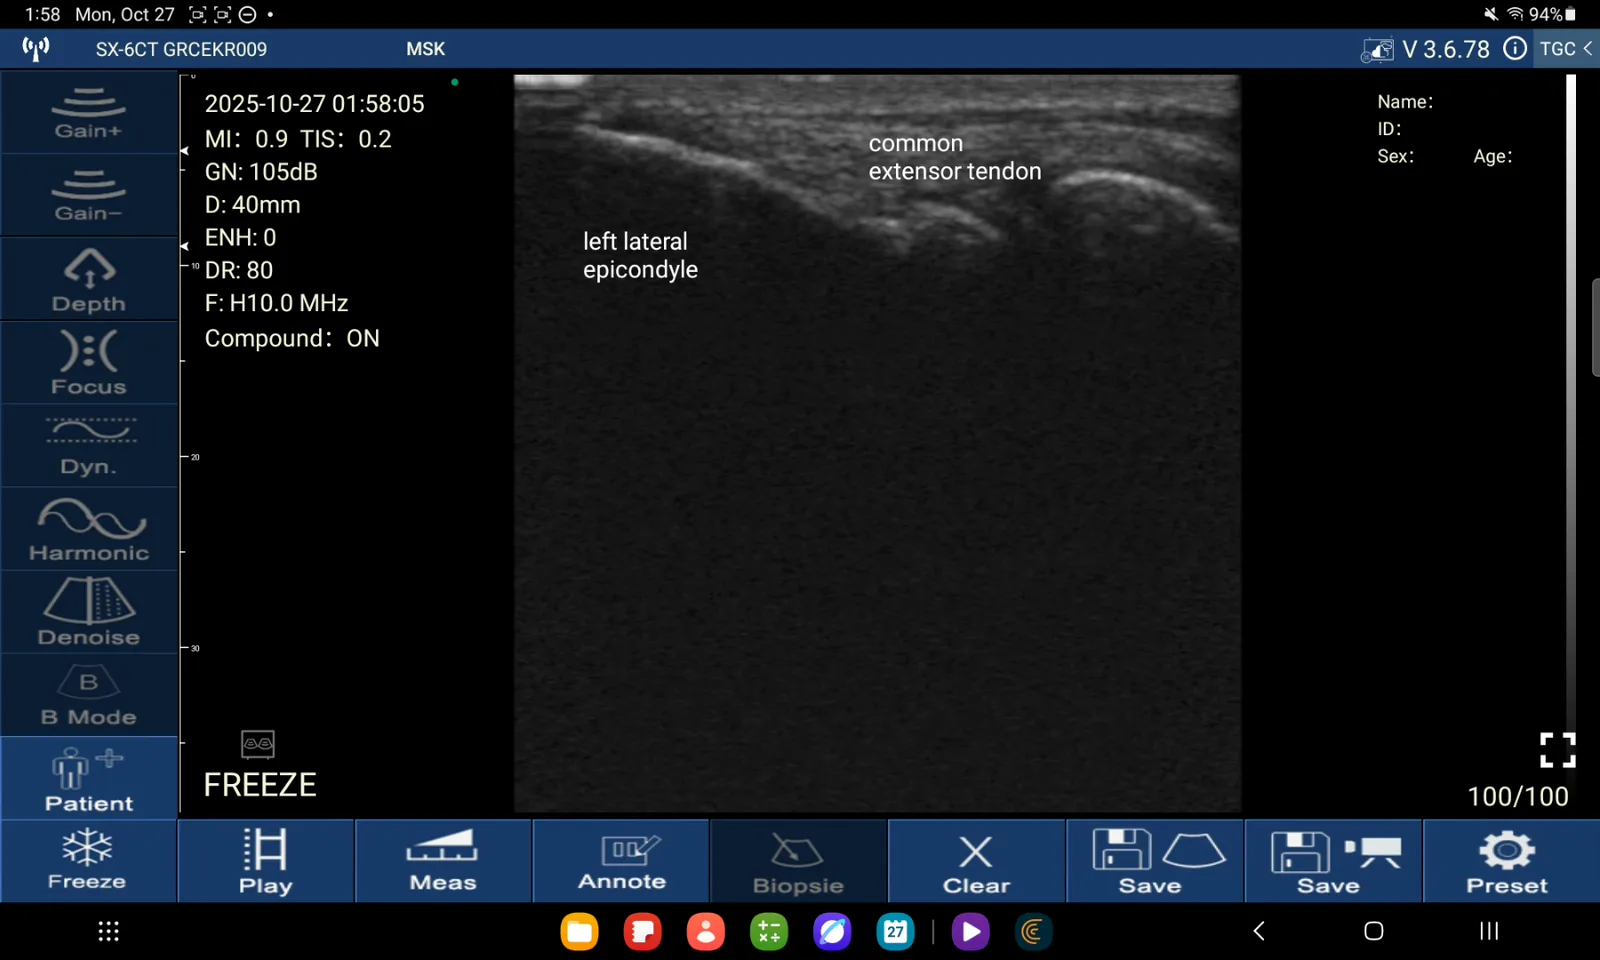Select the 'left lateral epicondyle' annotation
Image resolution: width=1600 pixels, height=960 pixels.
coord(640,255)
